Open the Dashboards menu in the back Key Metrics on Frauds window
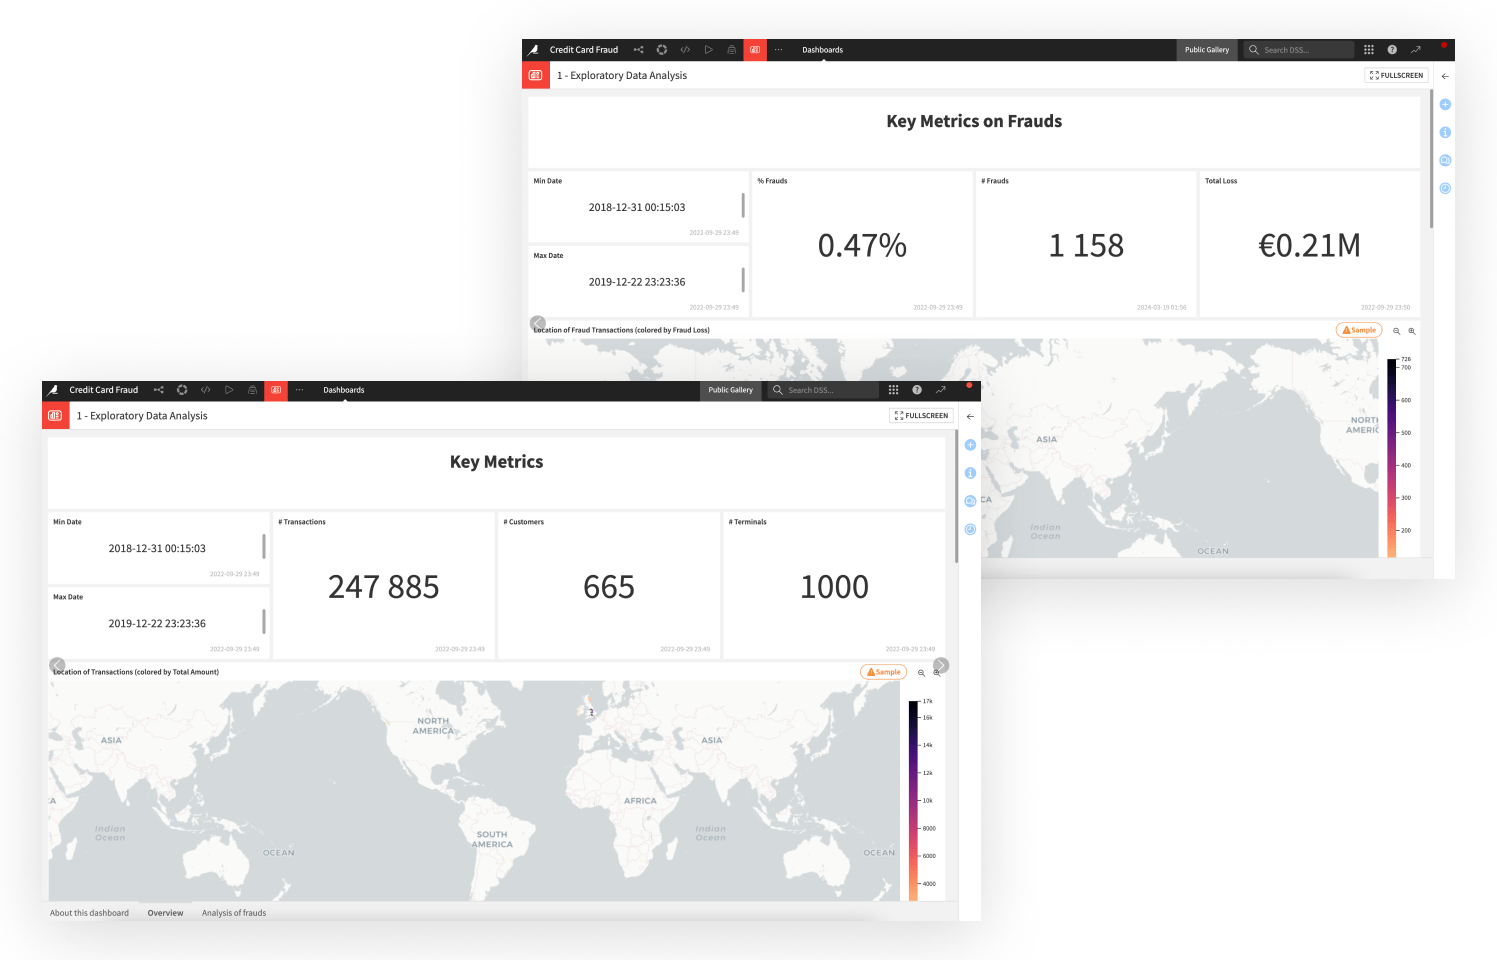This screenshot has width=1497, height=960. [822, 50]
